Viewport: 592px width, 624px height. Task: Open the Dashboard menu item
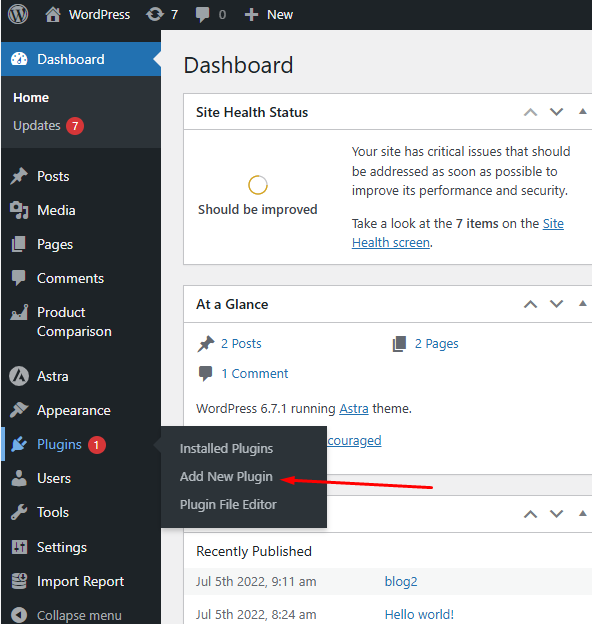pos(81,59)
